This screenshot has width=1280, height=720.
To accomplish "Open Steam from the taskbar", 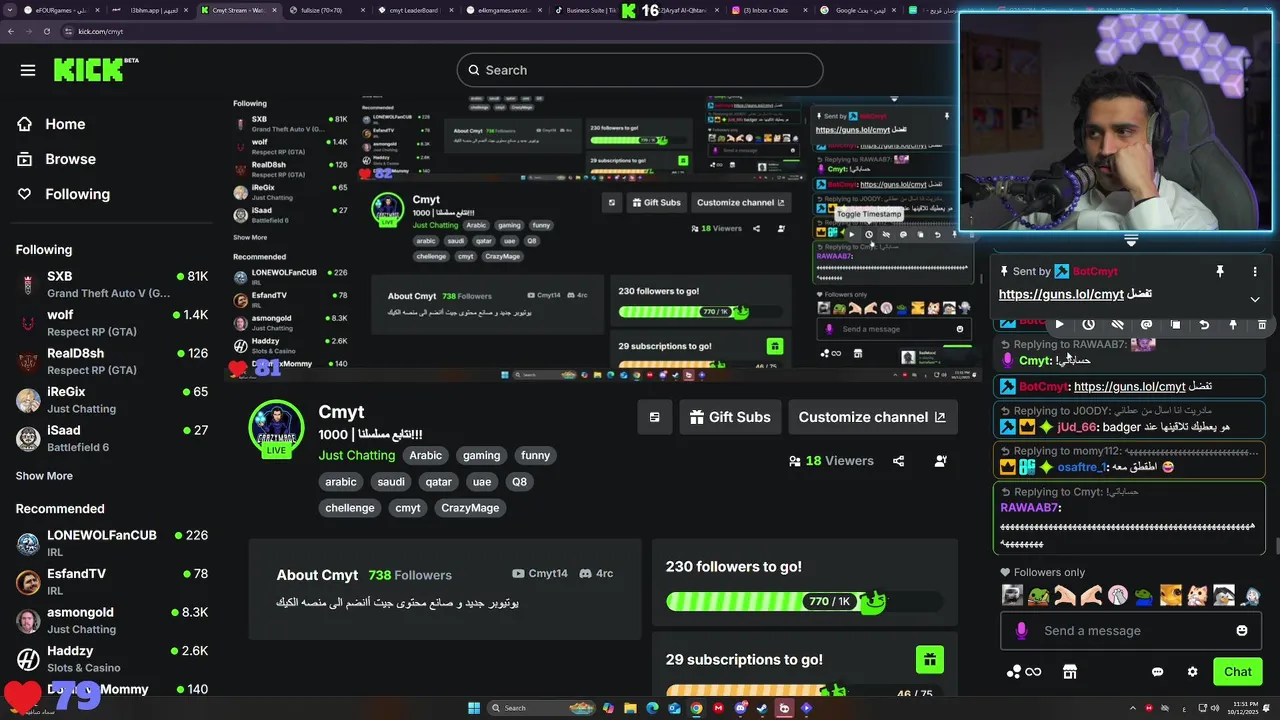I will [x=762, y=708].
